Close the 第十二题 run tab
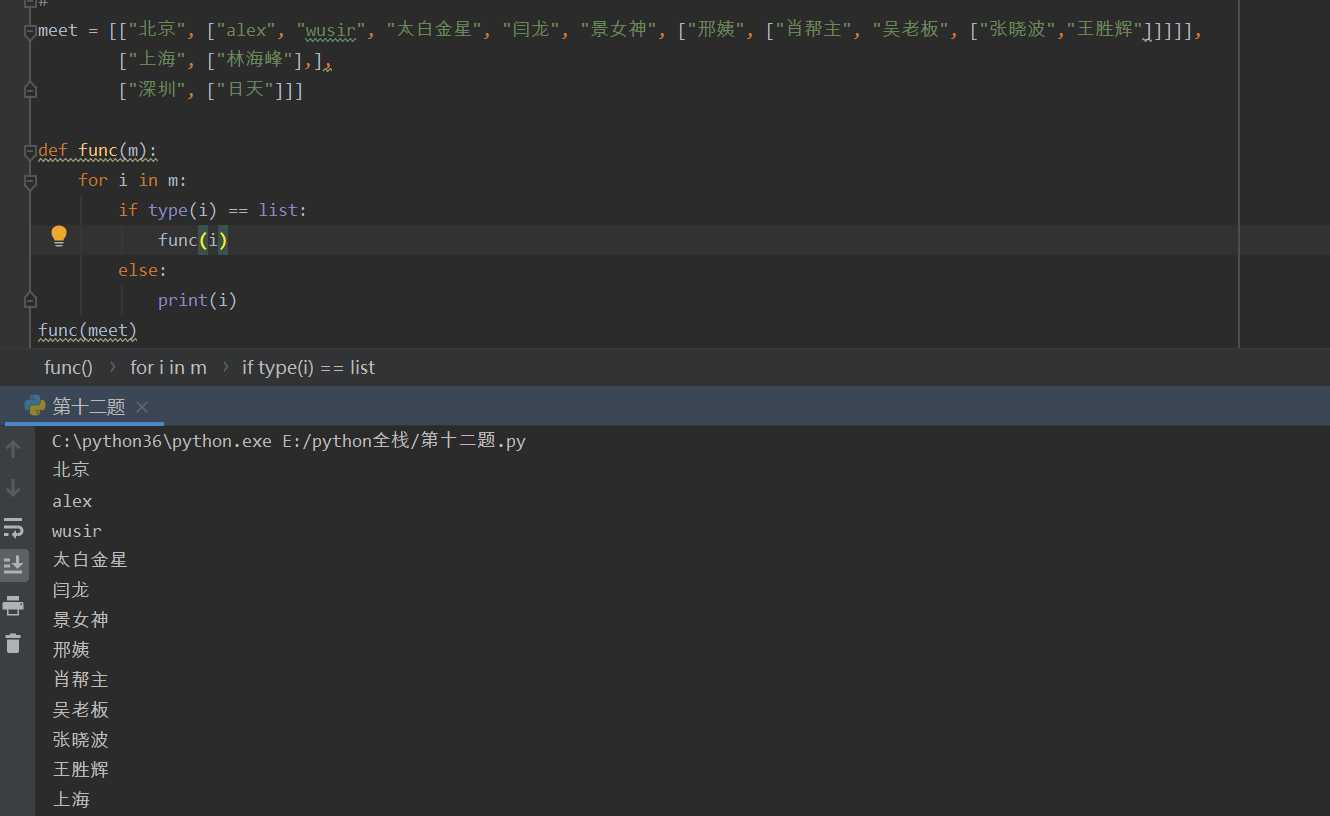 (142, 407)
